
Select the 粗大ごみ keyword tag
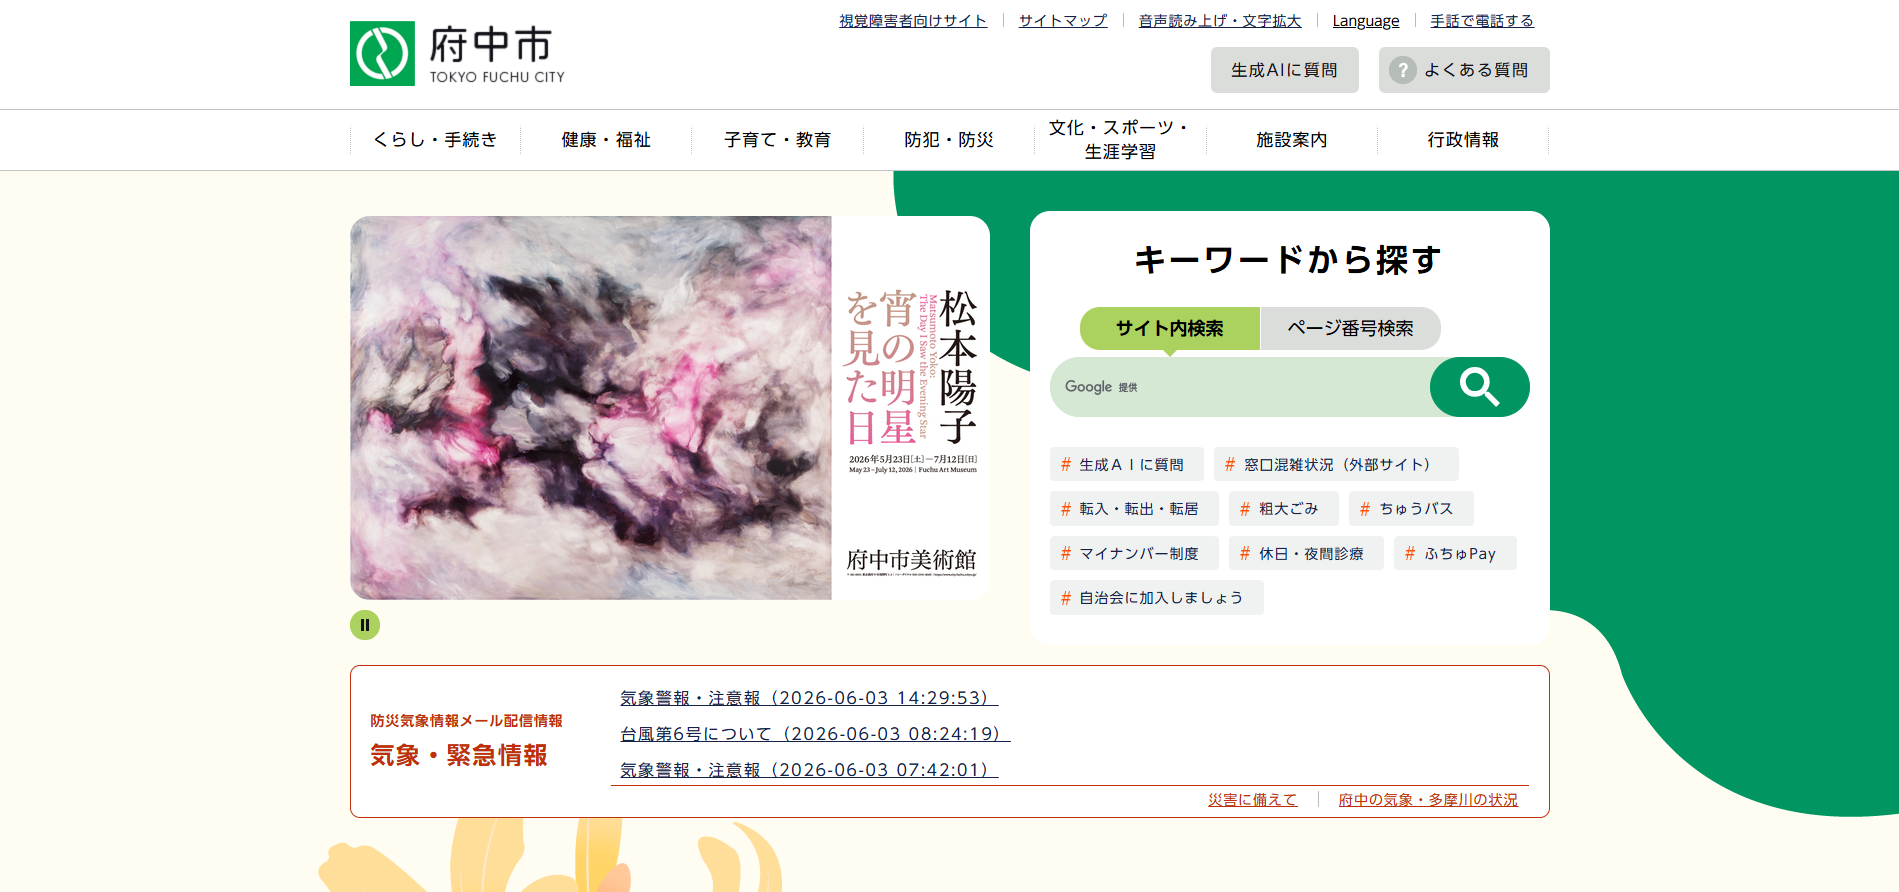point(1283,509)
